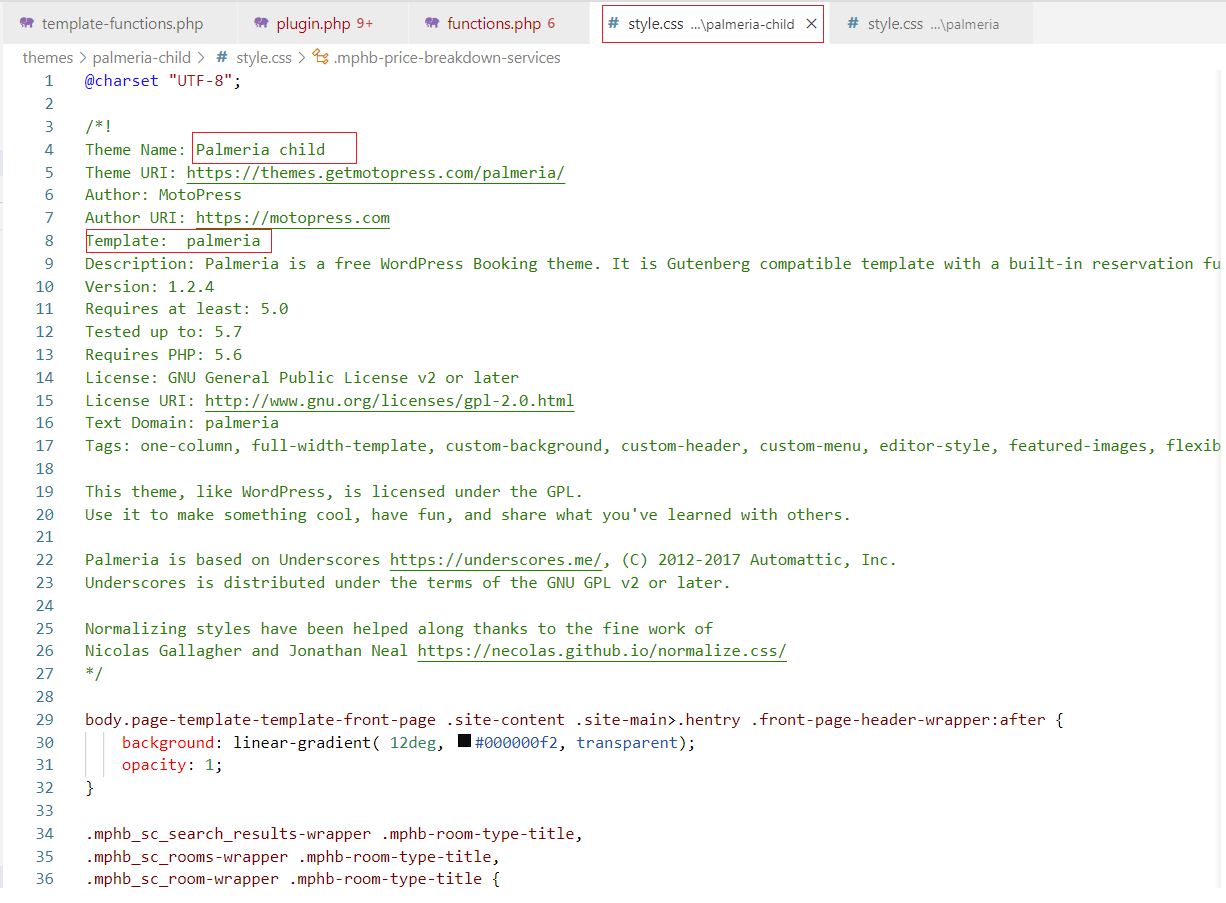Click line number 8 in gutter
This screenshot has height=903, width=1226.
[49, 241]
